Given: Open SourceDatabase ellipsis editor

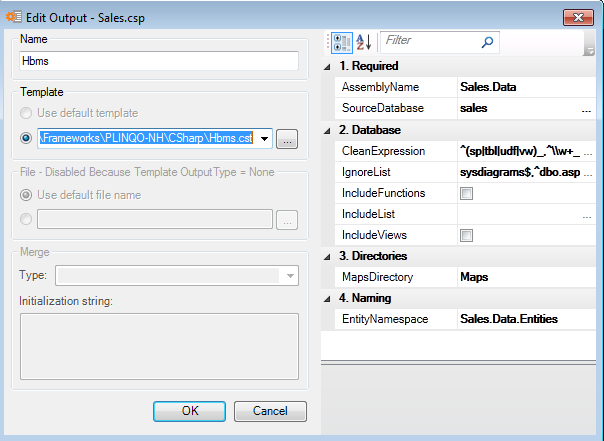Looking at the screenshot, I should point(586,108).
